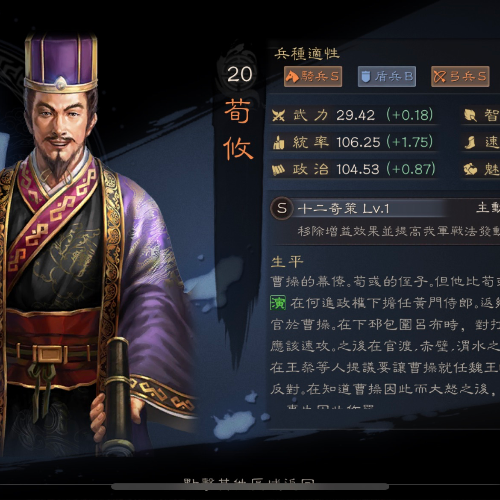Tap the boot 速 speed stat icon
The height and width of the screenshot is (500, 500).
pyautogui.click(x=470, y=143)
